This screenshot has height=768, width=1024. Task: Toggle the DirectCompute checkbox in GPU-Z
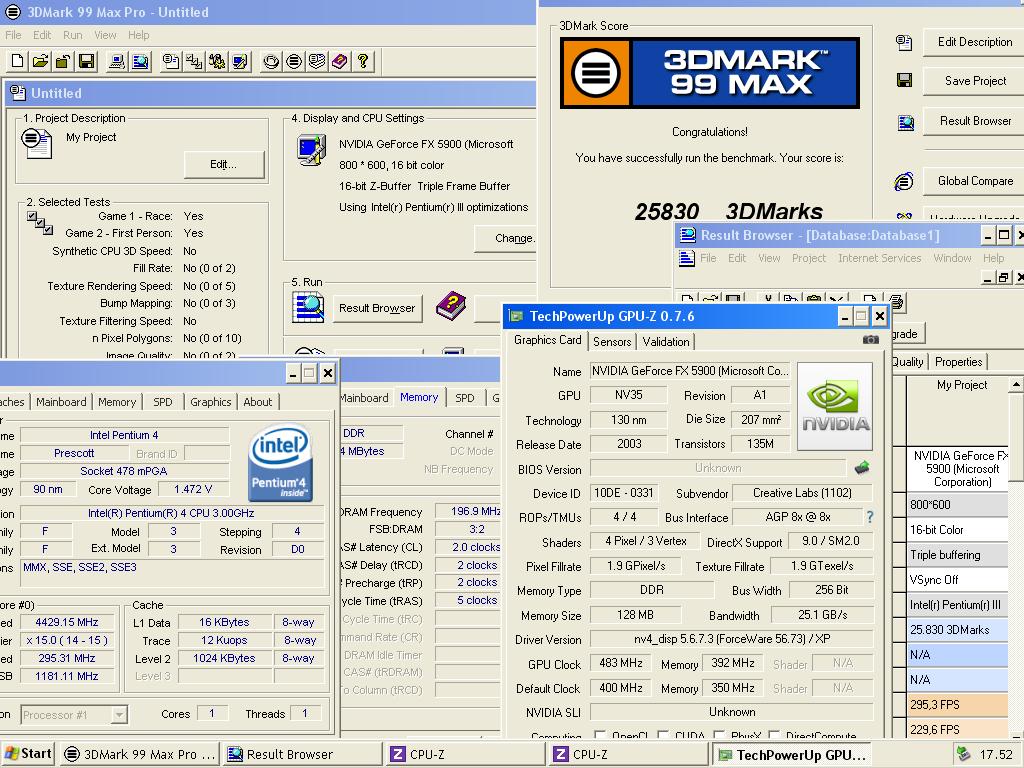[x=774, y=735]
